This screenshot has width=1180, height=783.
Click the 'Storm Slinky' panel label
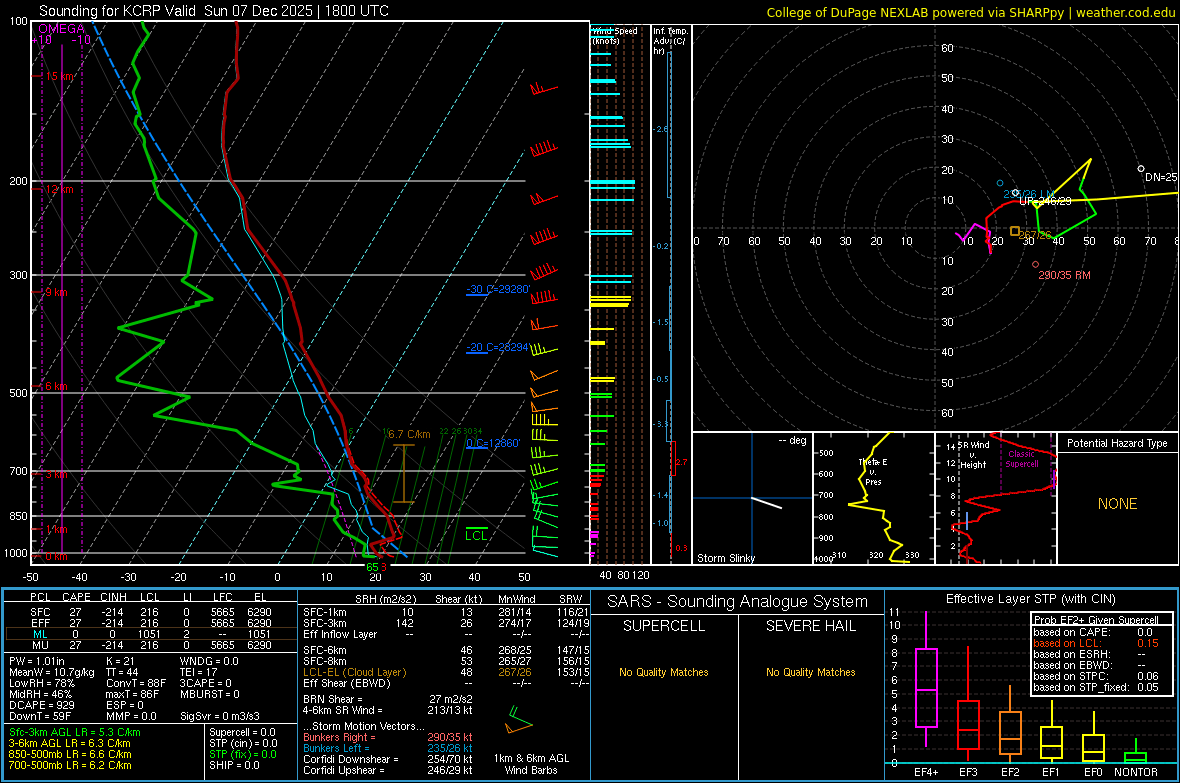pyautogui.click(x=725, y=558)
